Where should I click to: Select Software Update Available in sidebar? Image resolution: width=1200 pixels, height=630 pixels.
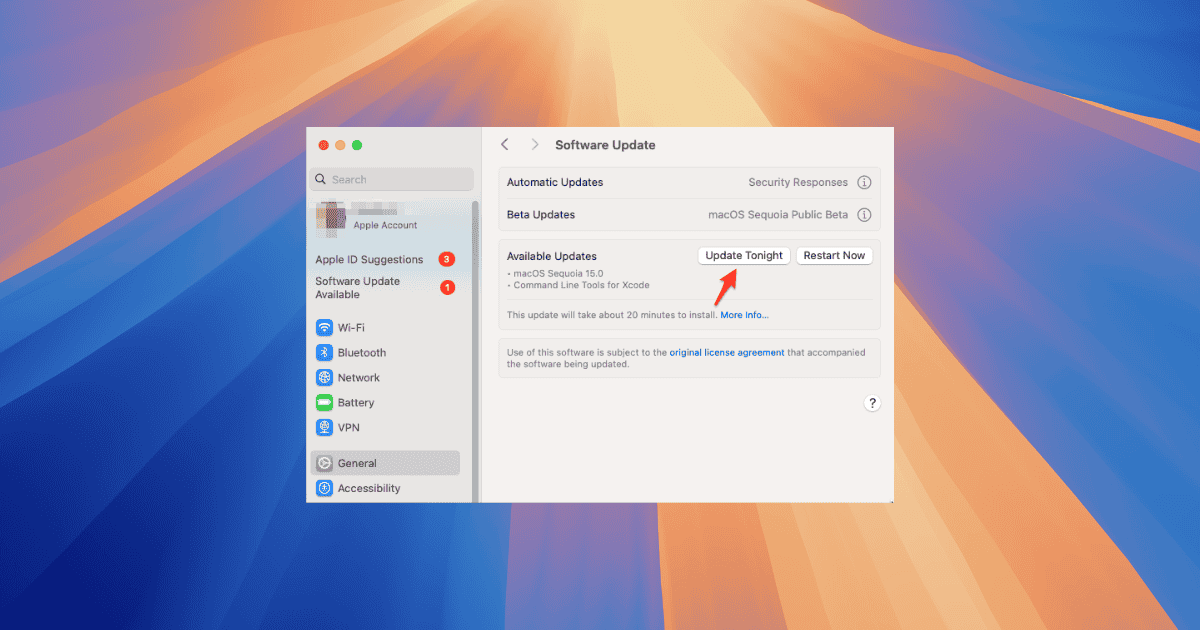[358, 288]
